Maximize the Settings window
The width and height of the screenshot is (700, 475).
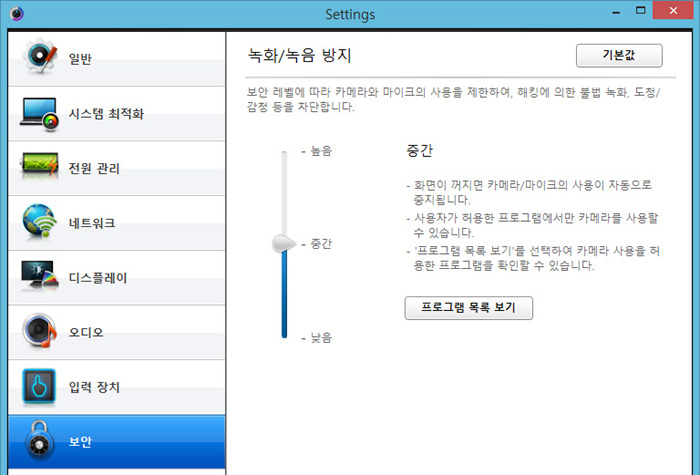point(641,11)
